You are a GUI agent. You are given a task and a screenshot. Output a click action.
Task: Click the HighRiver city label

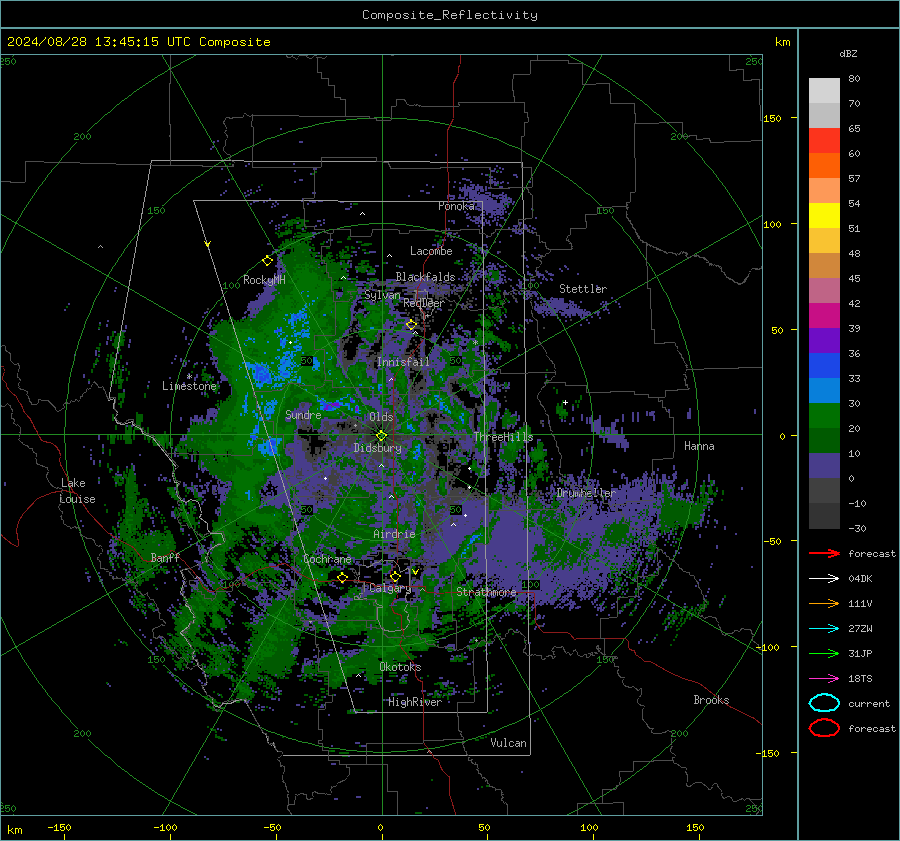pos(415,702)
